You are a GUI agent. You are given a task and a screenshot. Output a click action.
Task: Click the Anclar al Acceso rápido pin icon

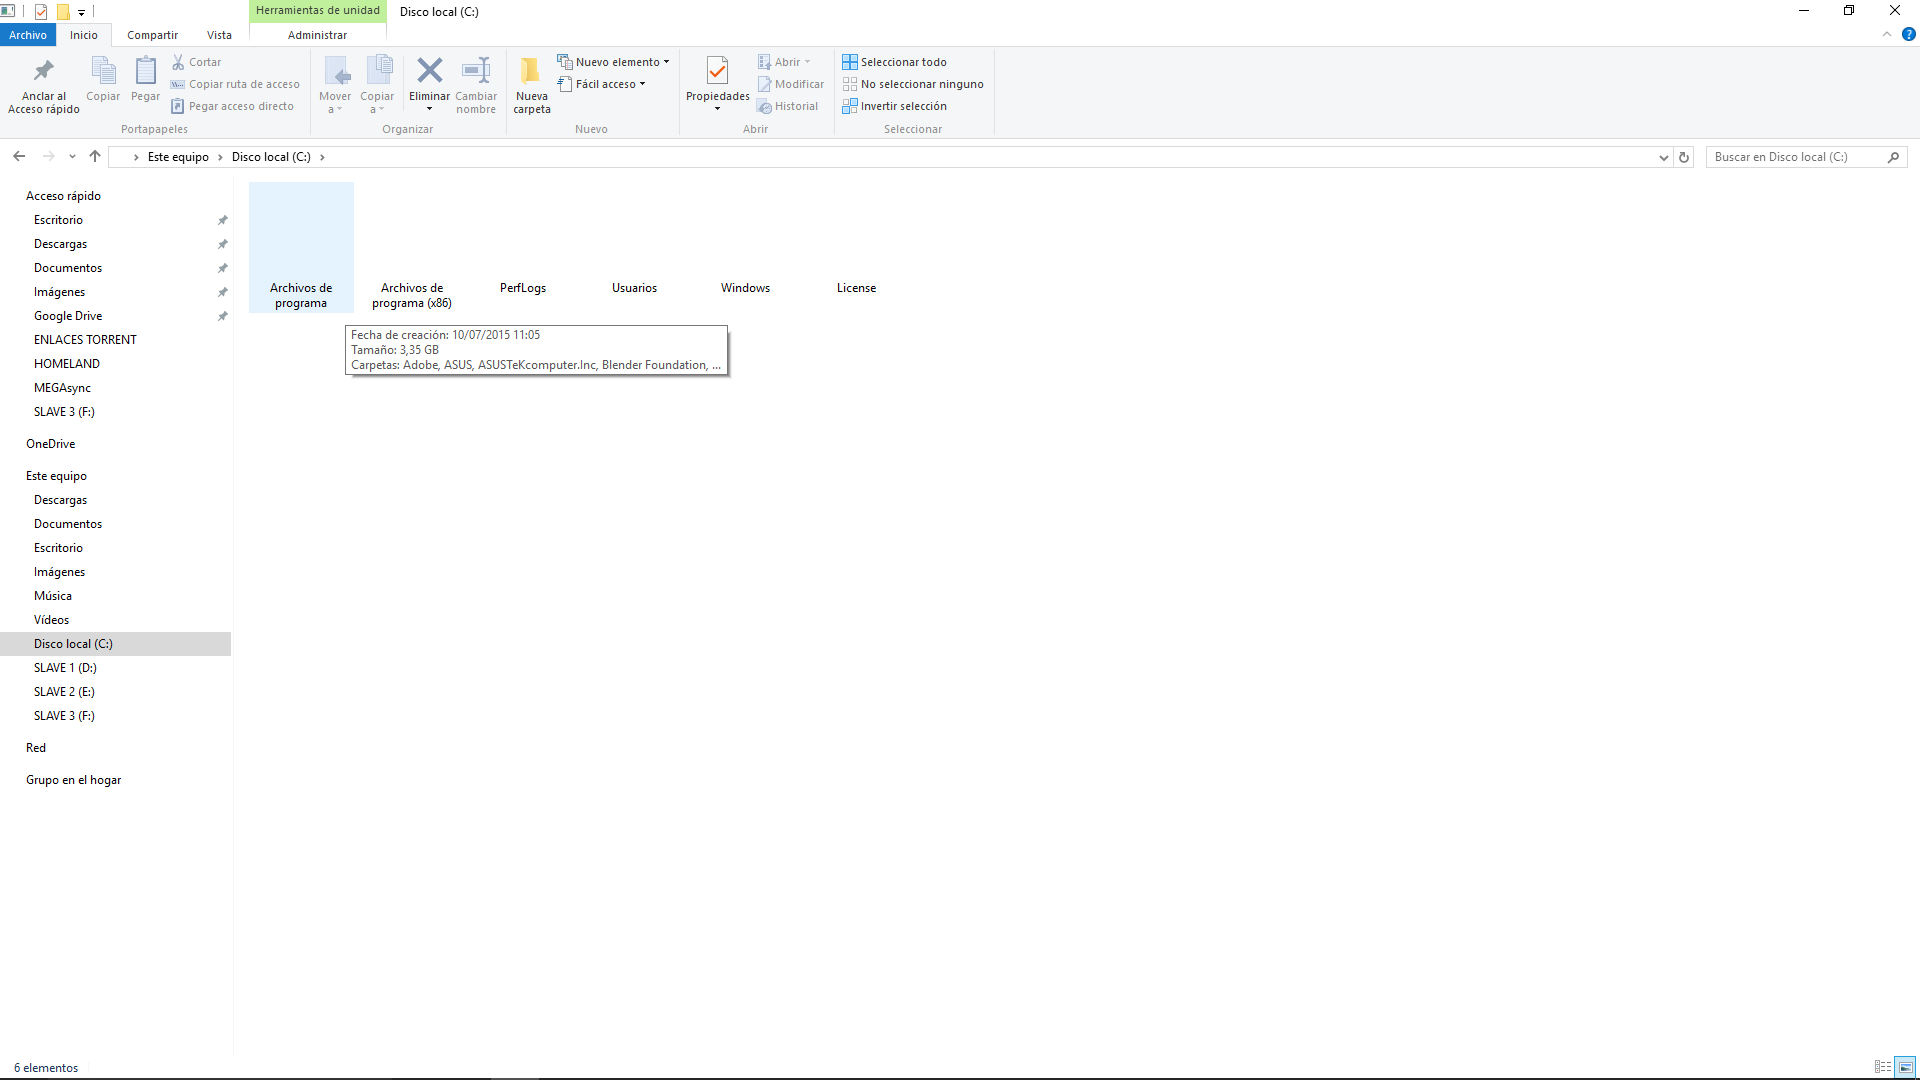(x=43, y=71)
